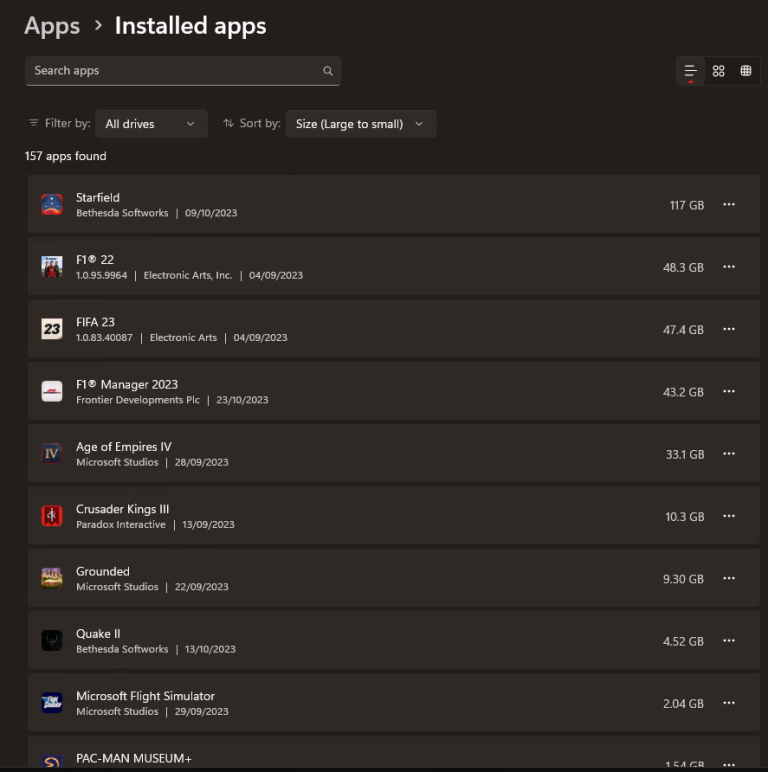
Task: Click the F1 22 version 1.0.95.9964
Action: click(x=101, y=275)
